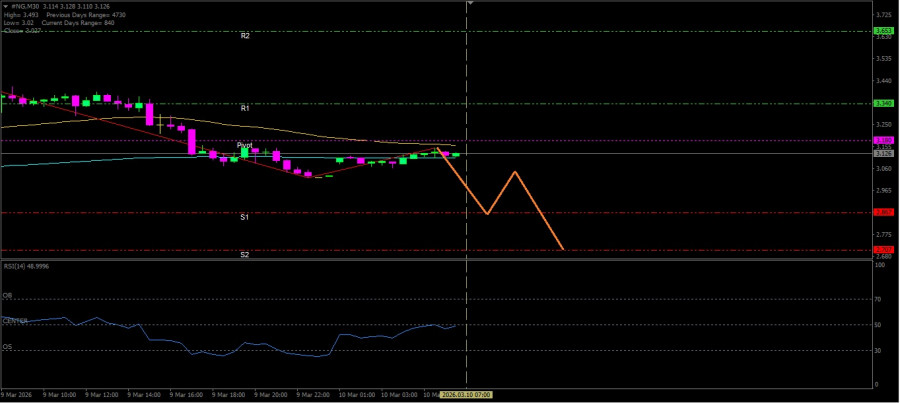Click the red S1 price tag
Screen dimensions: 900x403
coord(883,212)
